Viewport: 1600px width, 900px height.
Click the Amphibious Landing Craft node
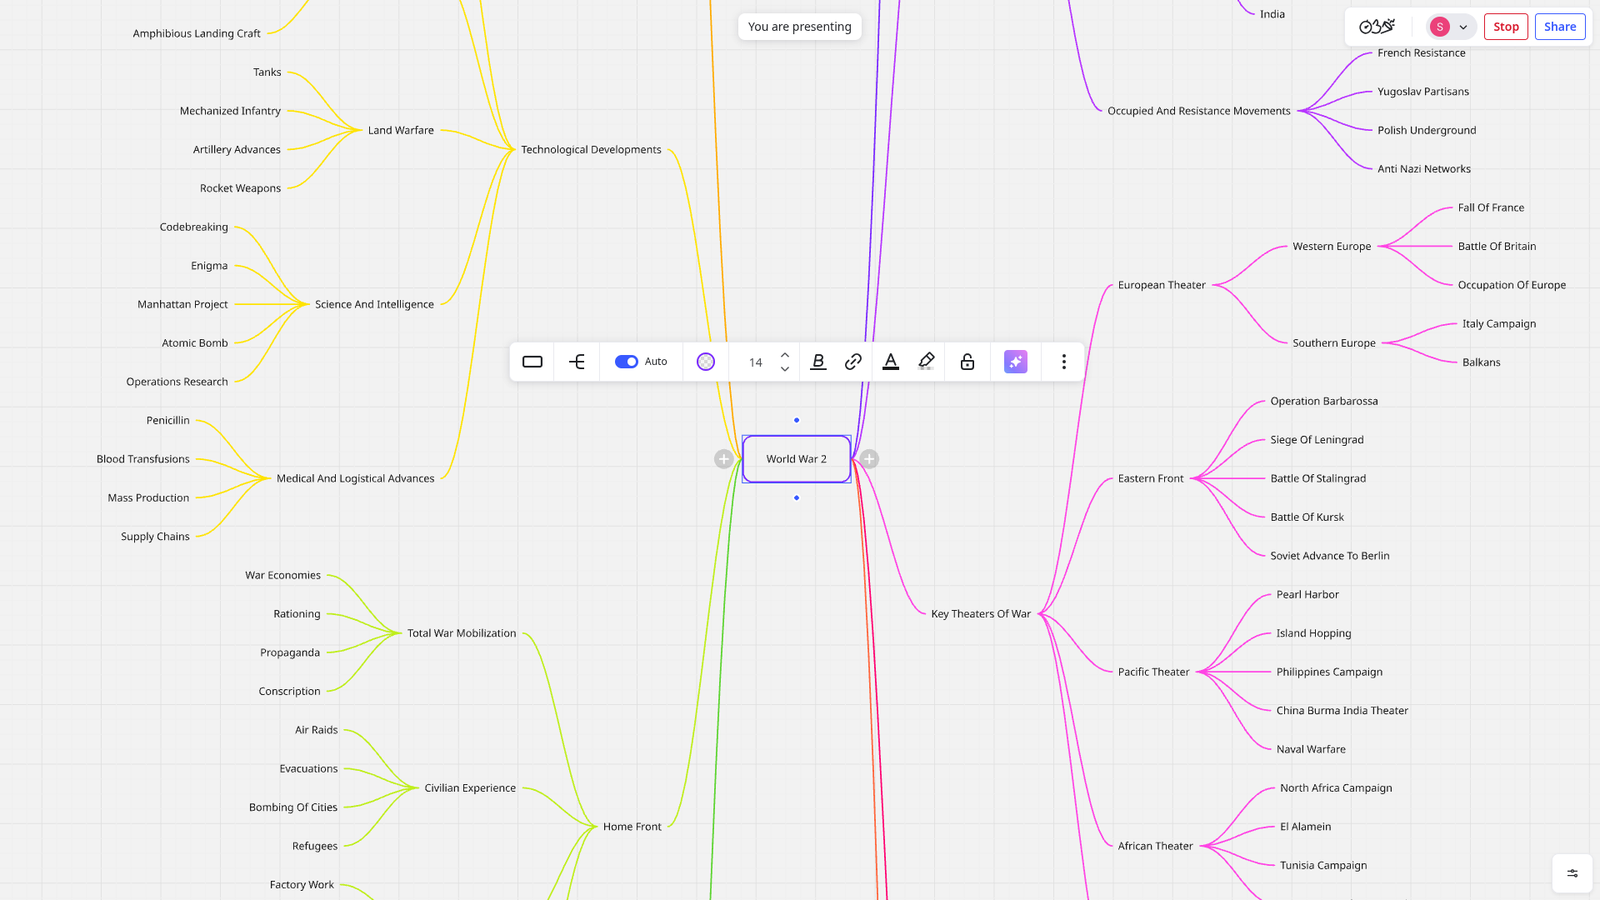[x=197, y=34]
